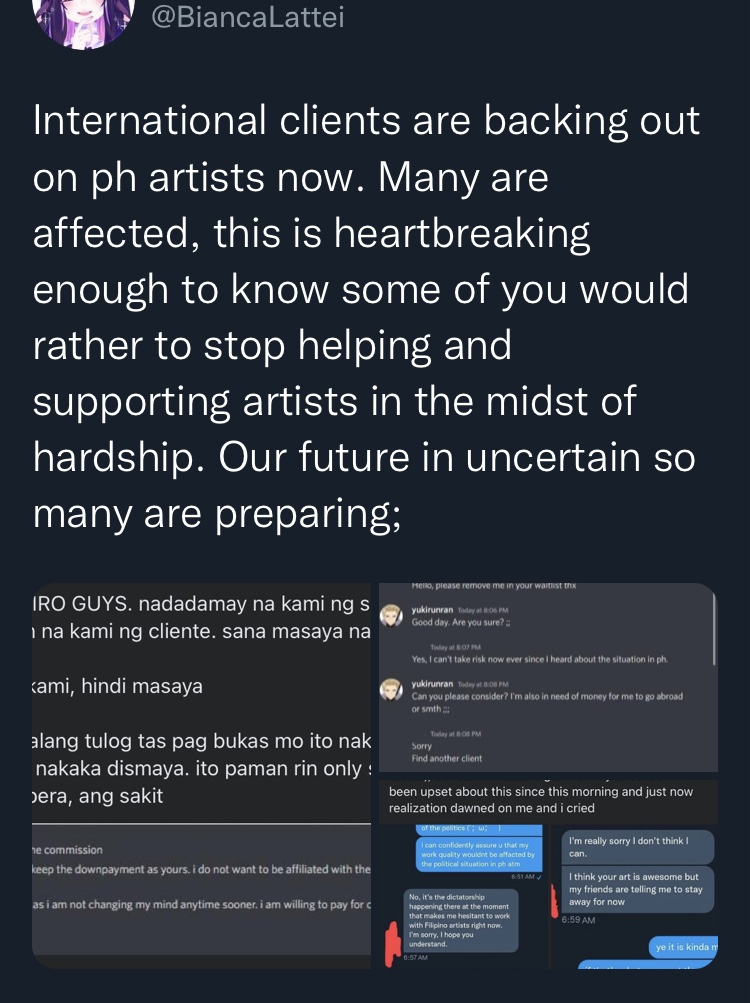
Task: Click the 'been upset about this' caption text
Action: point(541,800)
